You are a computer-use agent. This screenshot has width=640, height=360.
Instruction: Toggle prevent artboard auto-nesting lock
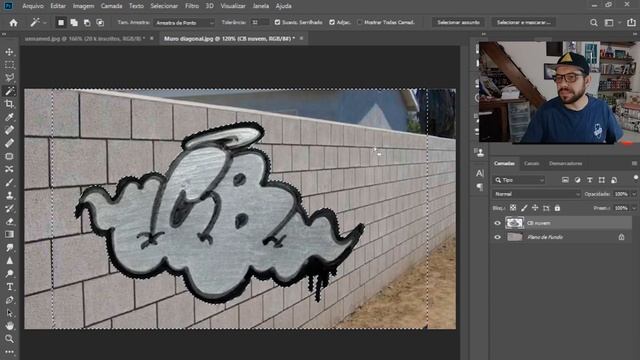click(x=546, y=208)
